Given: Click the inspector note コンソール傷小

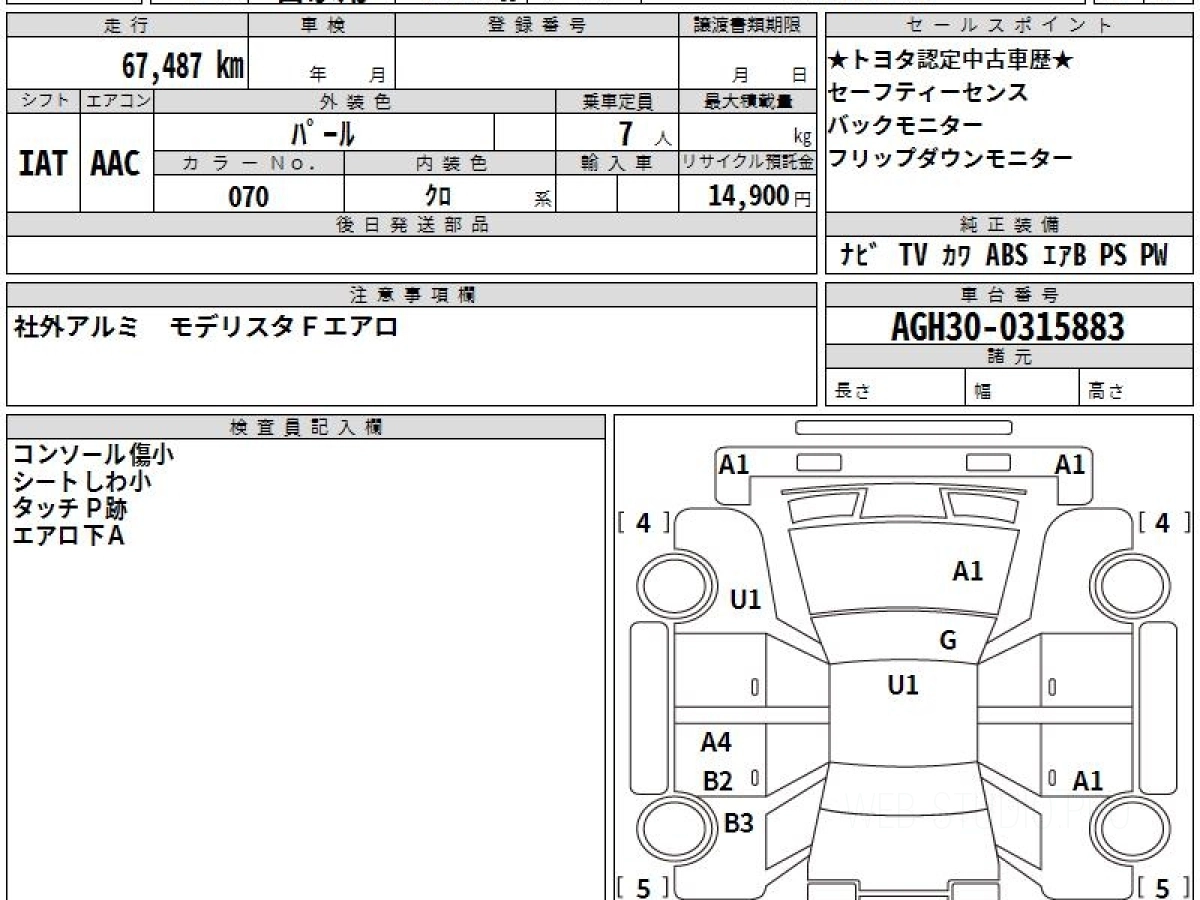Looking at the screenshot, I should (93, 455).
